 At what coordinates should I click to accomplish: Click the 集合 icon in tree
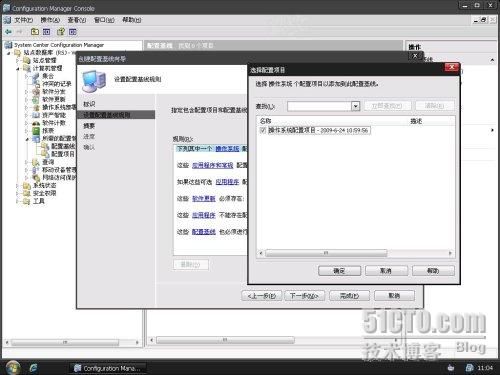point(36,76)
